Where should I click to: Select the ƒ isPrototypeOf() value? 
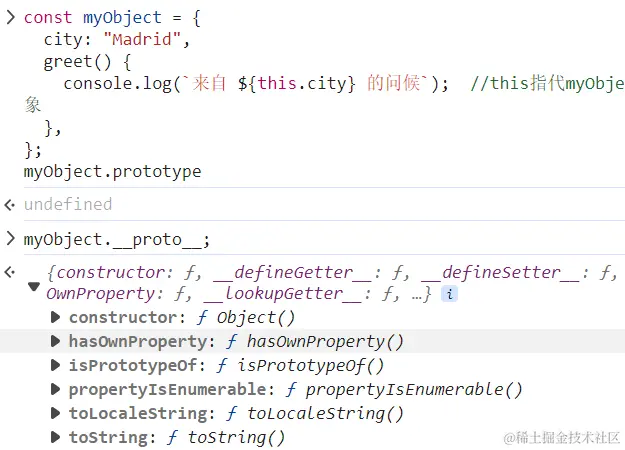click(300, 366)
